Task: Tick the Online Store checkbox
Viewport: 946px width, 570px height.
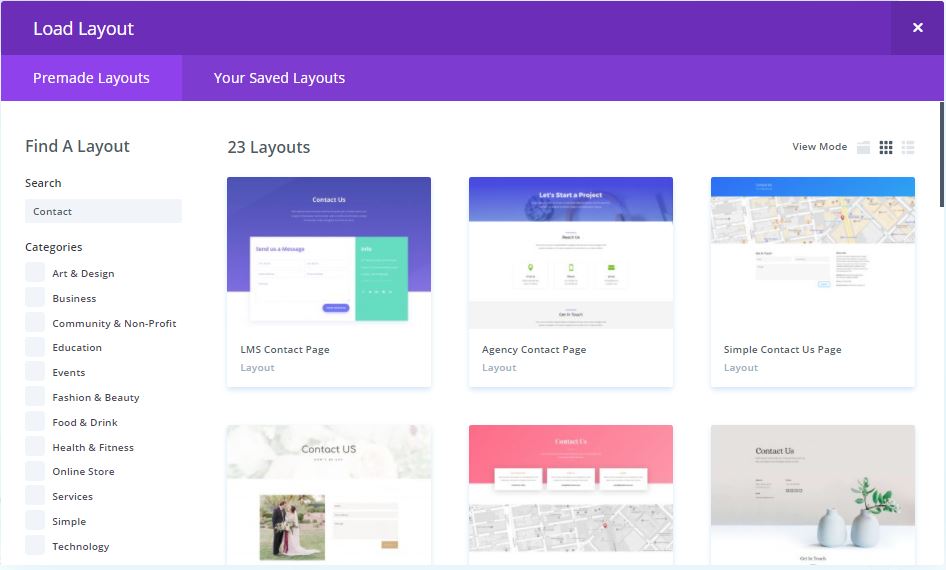Action: 35,471
